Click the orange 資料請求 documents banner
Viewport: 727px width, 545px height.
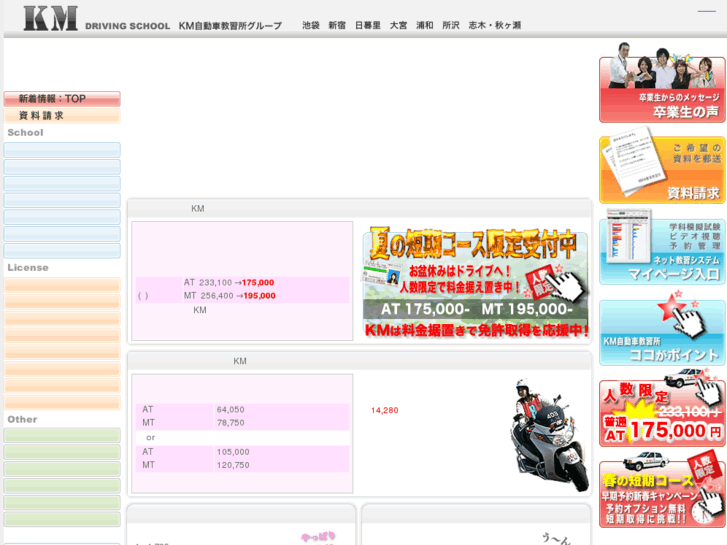click(662, 166)
